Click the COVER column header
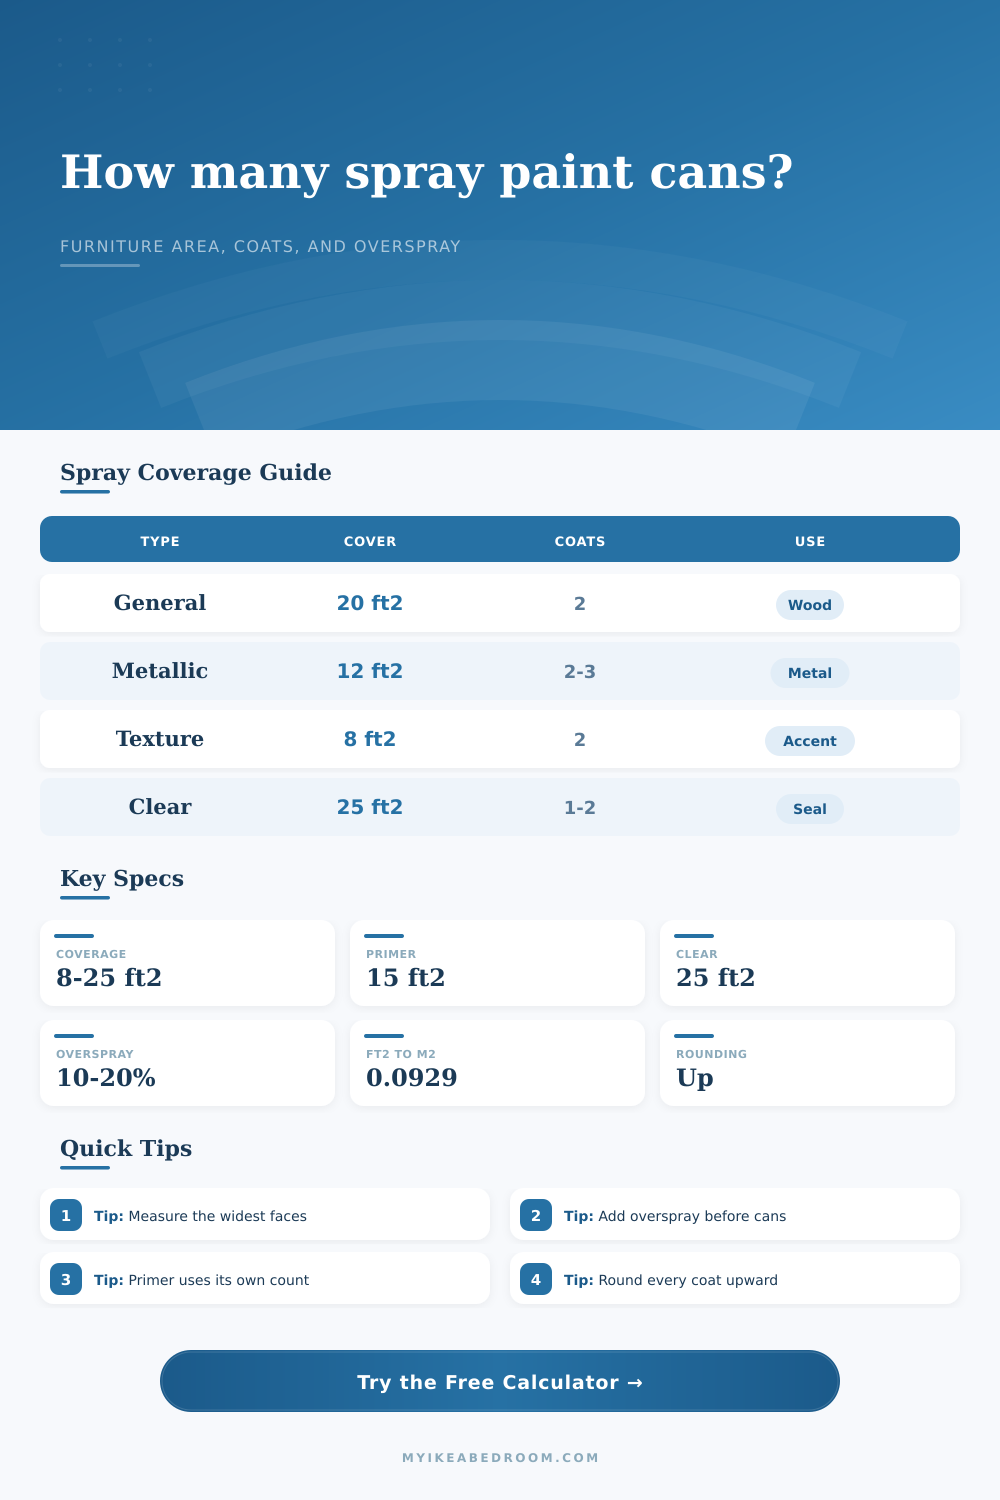 [x=370, y=541]
